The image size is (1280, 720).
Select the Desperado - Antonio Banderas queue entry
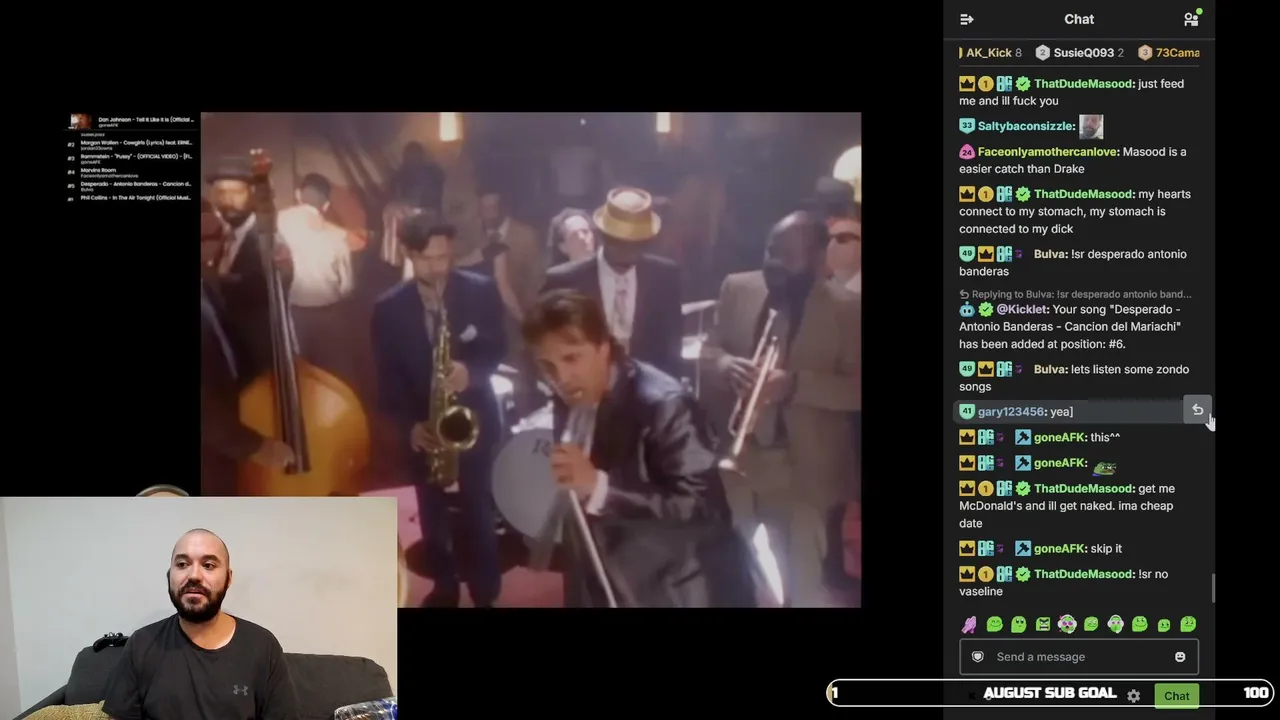point(131,185)
